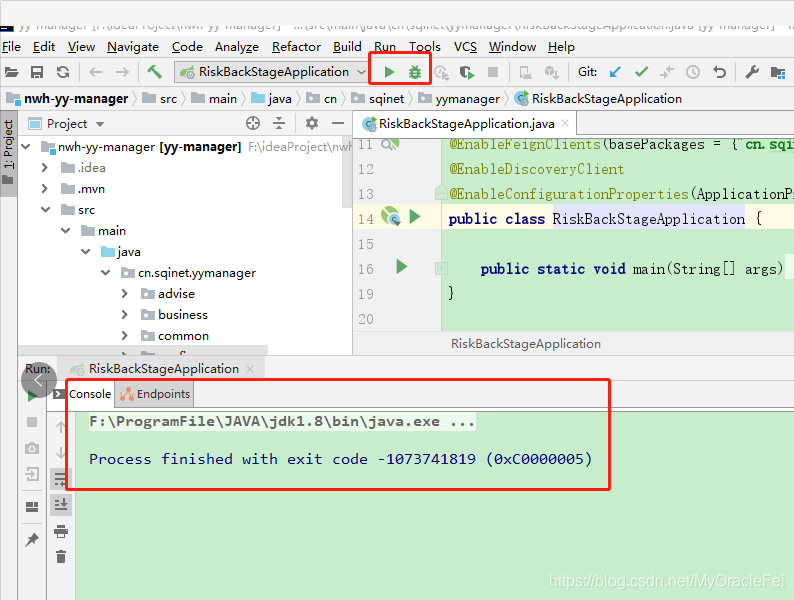Click the Git Show History clock icon
Screen dimensions: 794x600
click(x=693, y=72)
